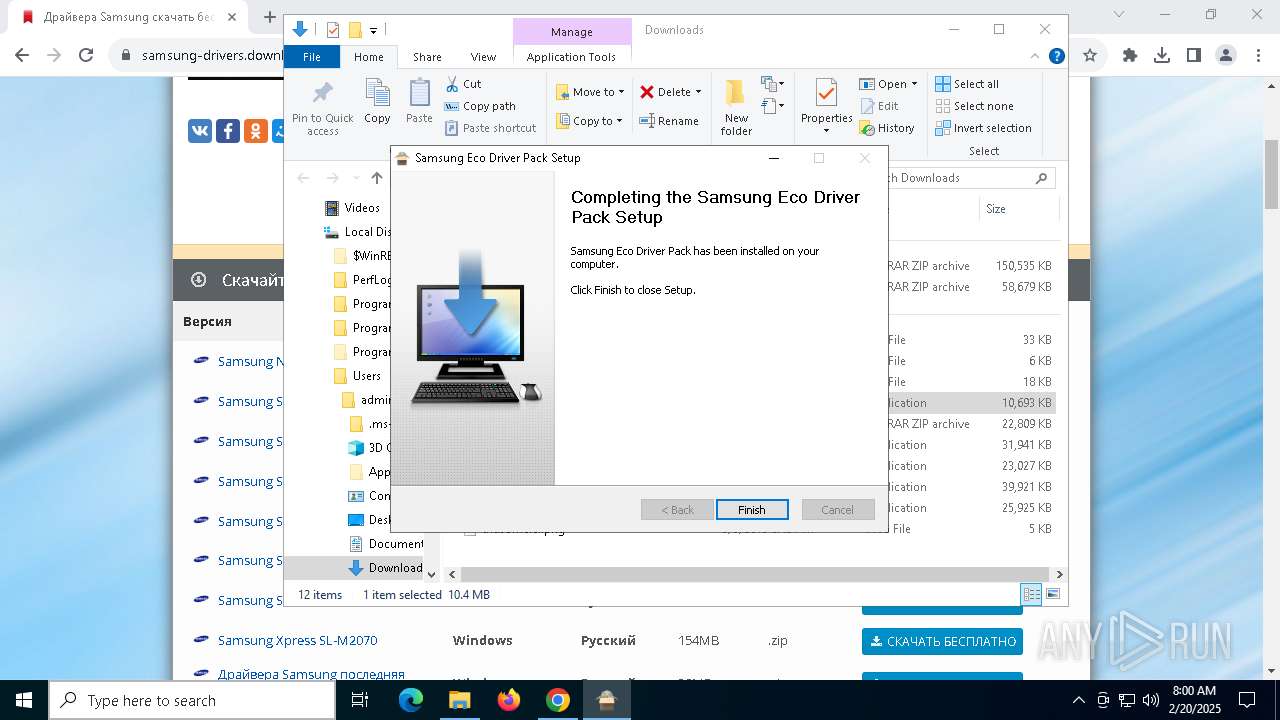1280x720 pixels.
Task: Click the Cut scissors command
Action: (464, 84)
